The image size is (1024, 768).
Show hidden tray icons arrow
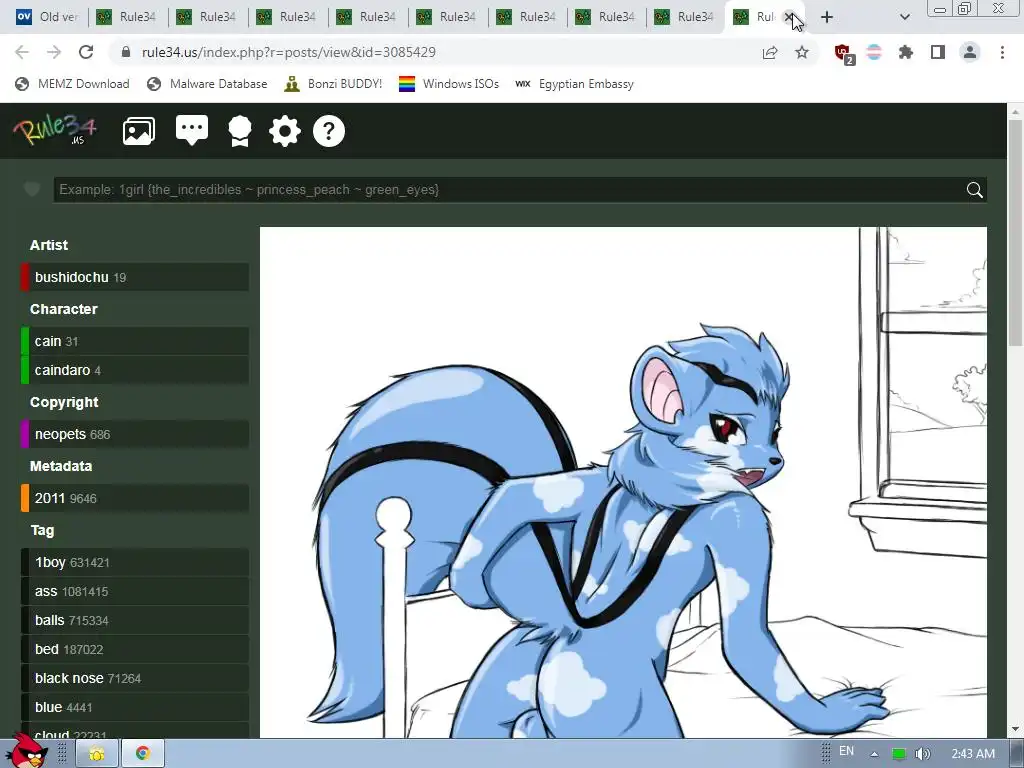[x=874, y=754]
